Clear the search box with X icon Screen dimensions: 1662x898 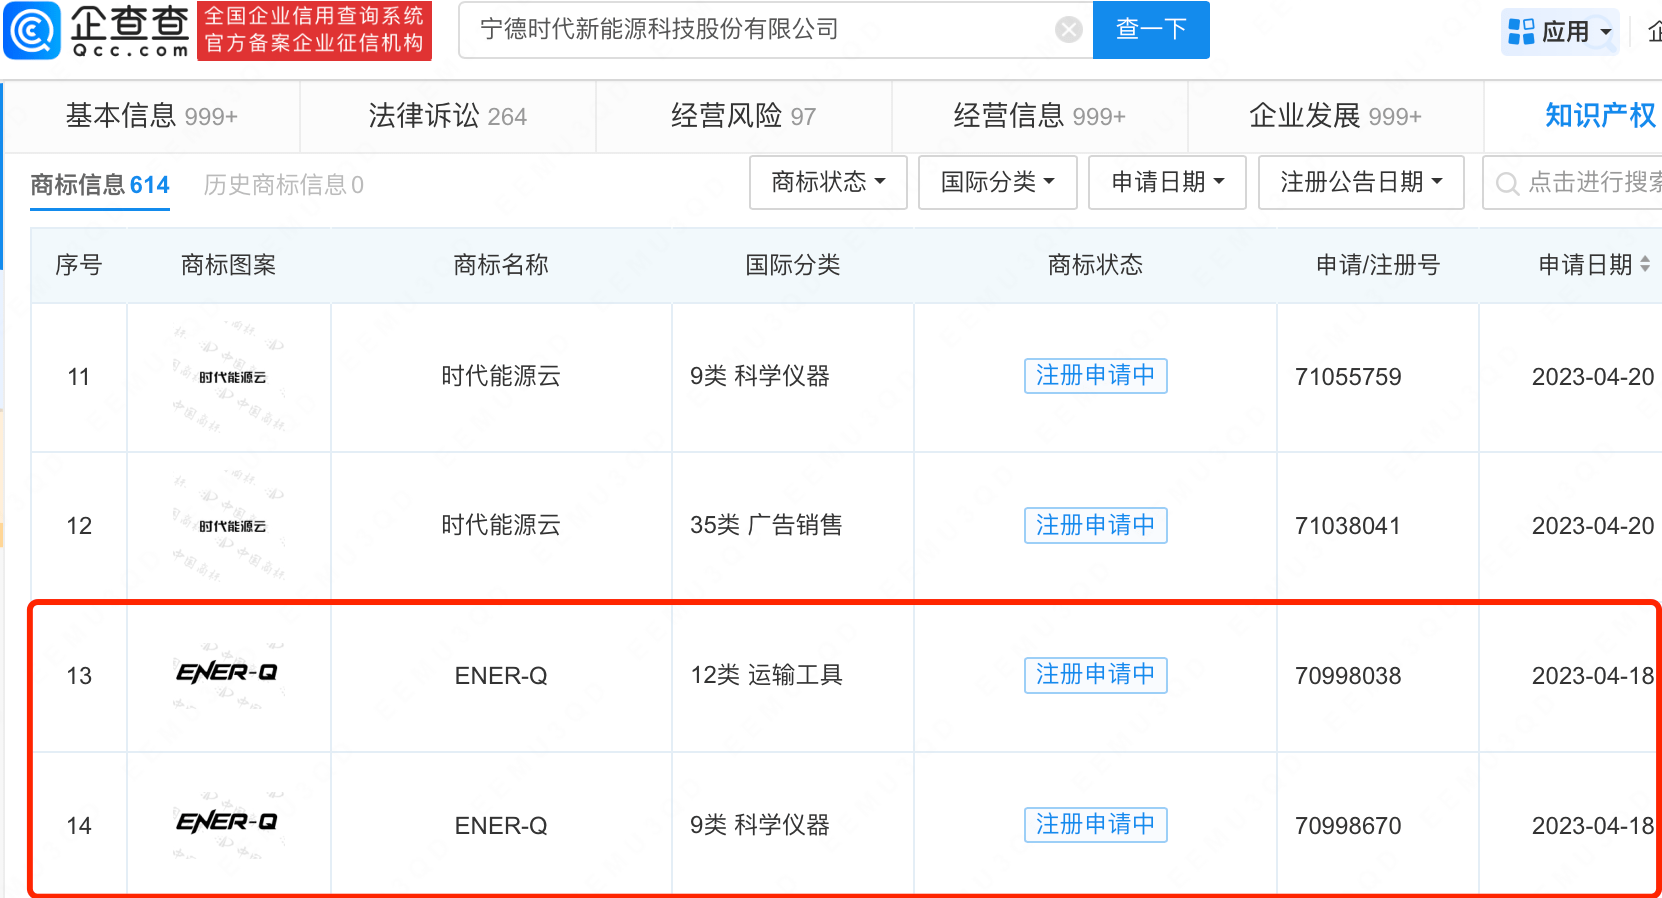1069,30
